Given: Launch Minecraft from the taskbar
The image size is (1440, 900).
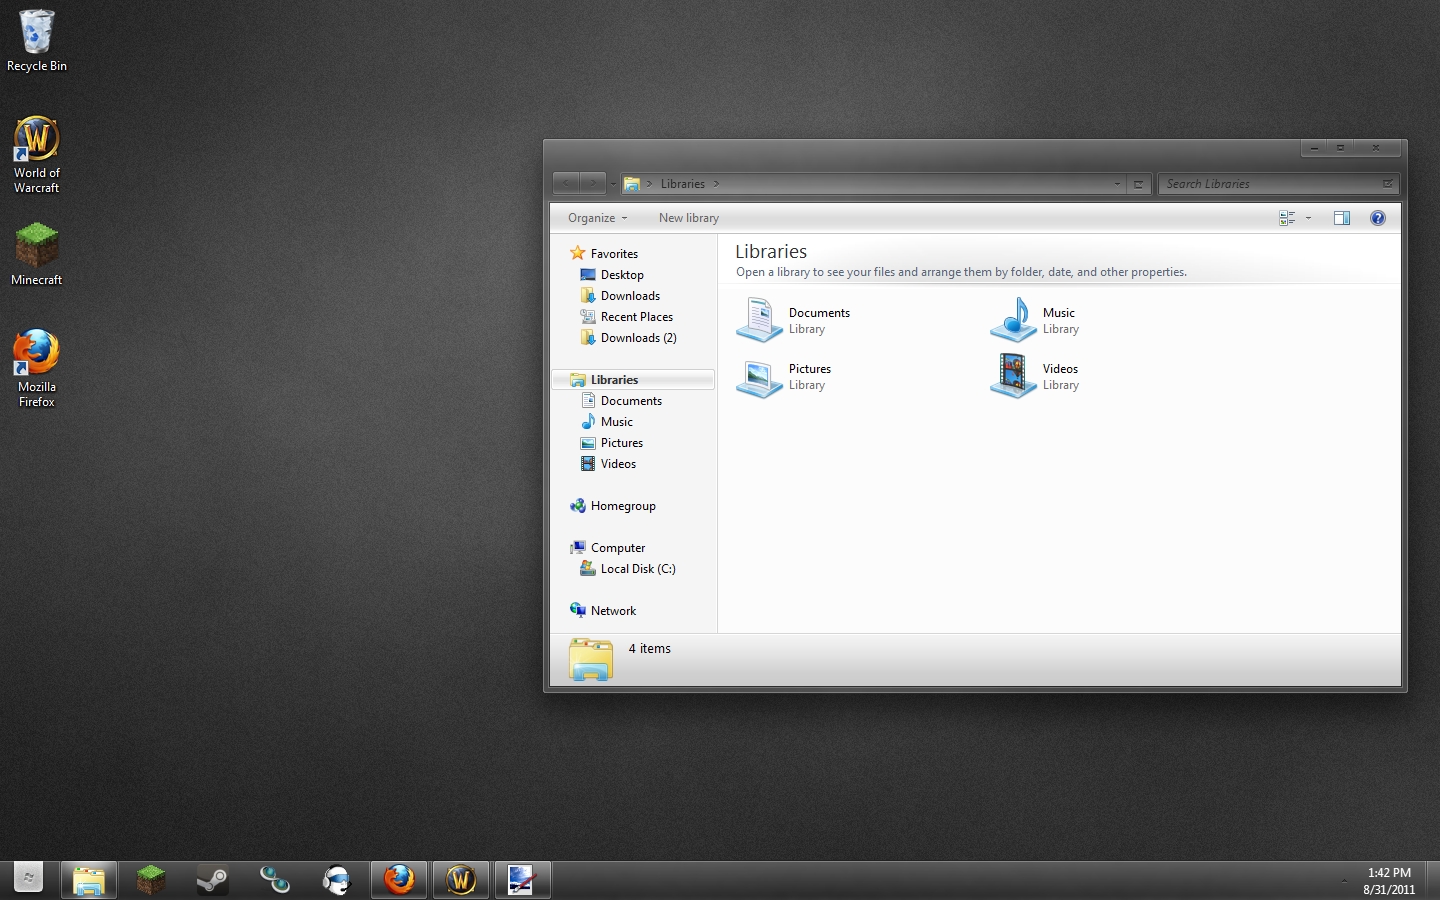Looking at the screenshot, I should (150, 879).
